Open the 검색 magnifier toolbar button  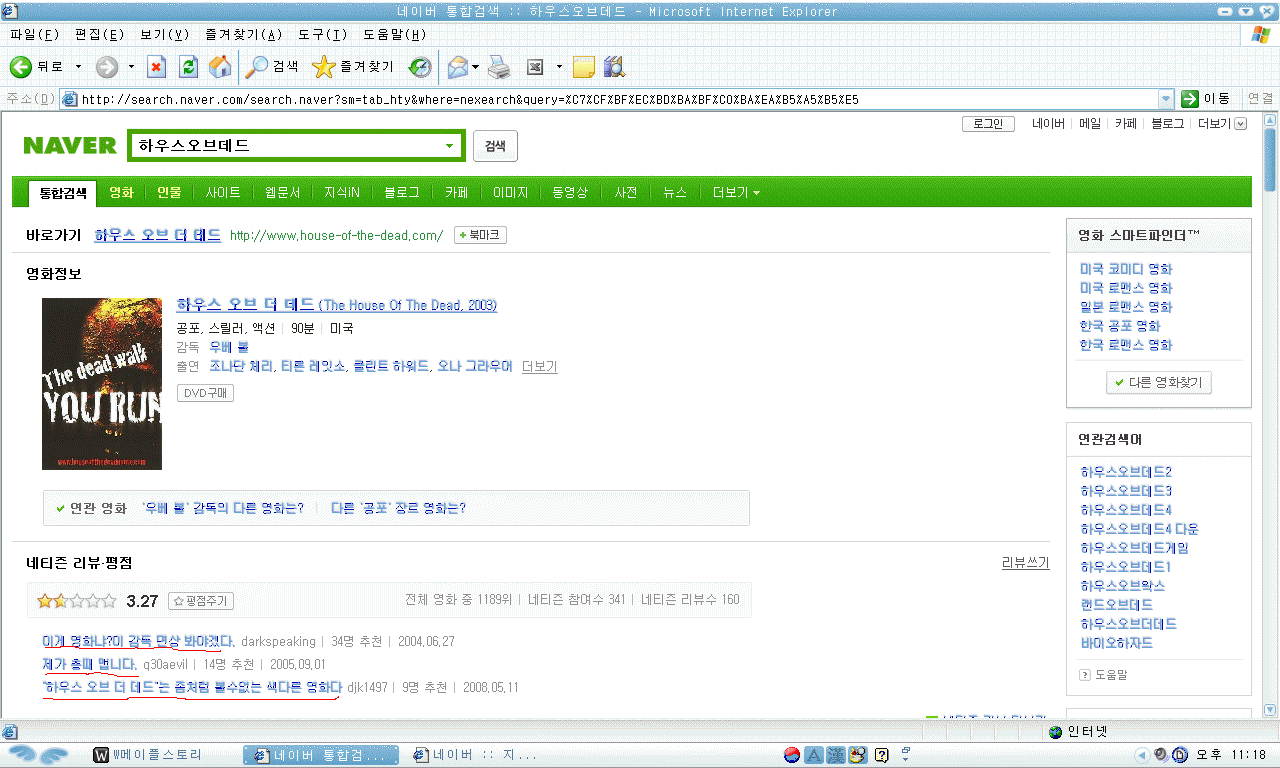pos(272,67)
